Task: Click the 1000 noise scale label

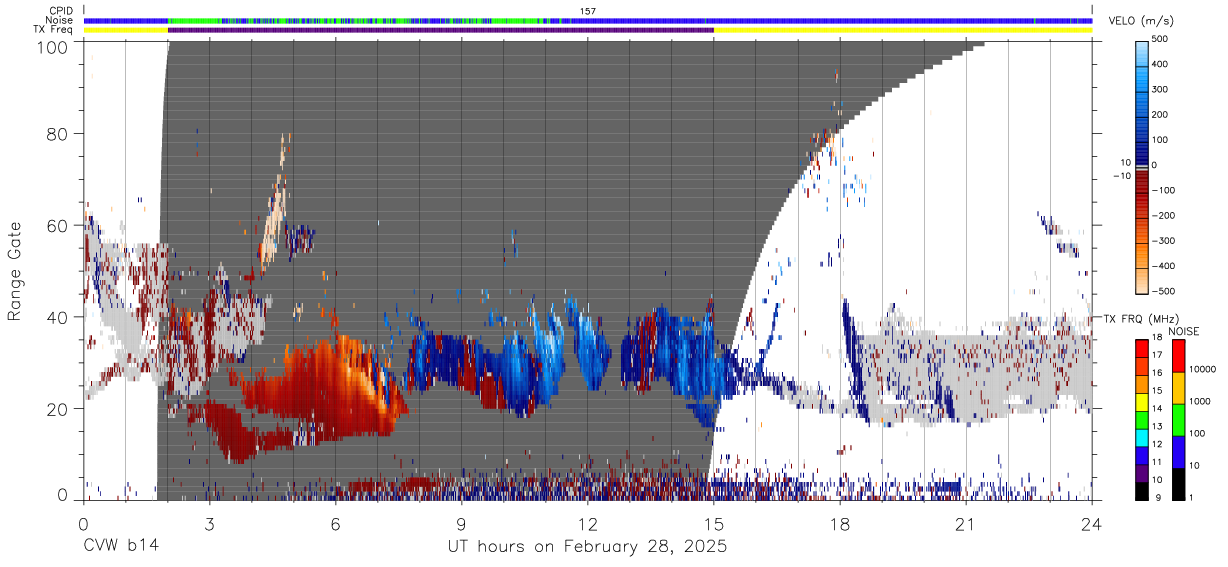Action: click(1199, 401)
